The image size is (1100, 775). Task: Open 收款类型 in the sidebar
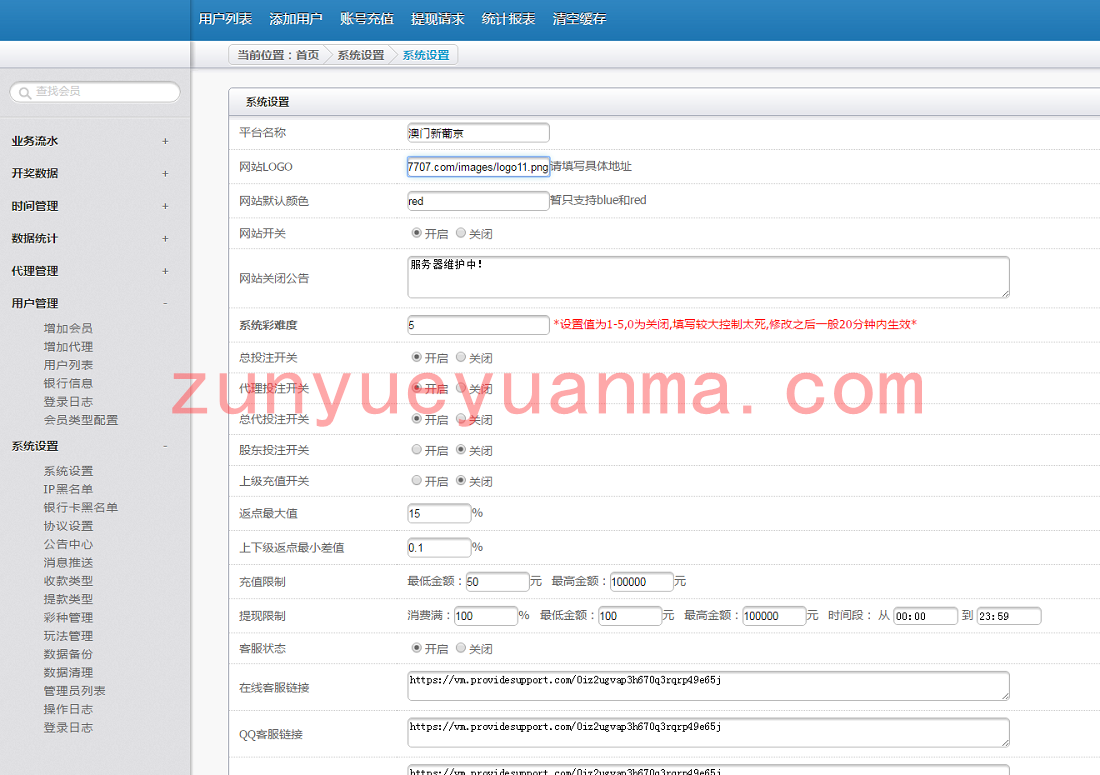(x=68, y=581)
